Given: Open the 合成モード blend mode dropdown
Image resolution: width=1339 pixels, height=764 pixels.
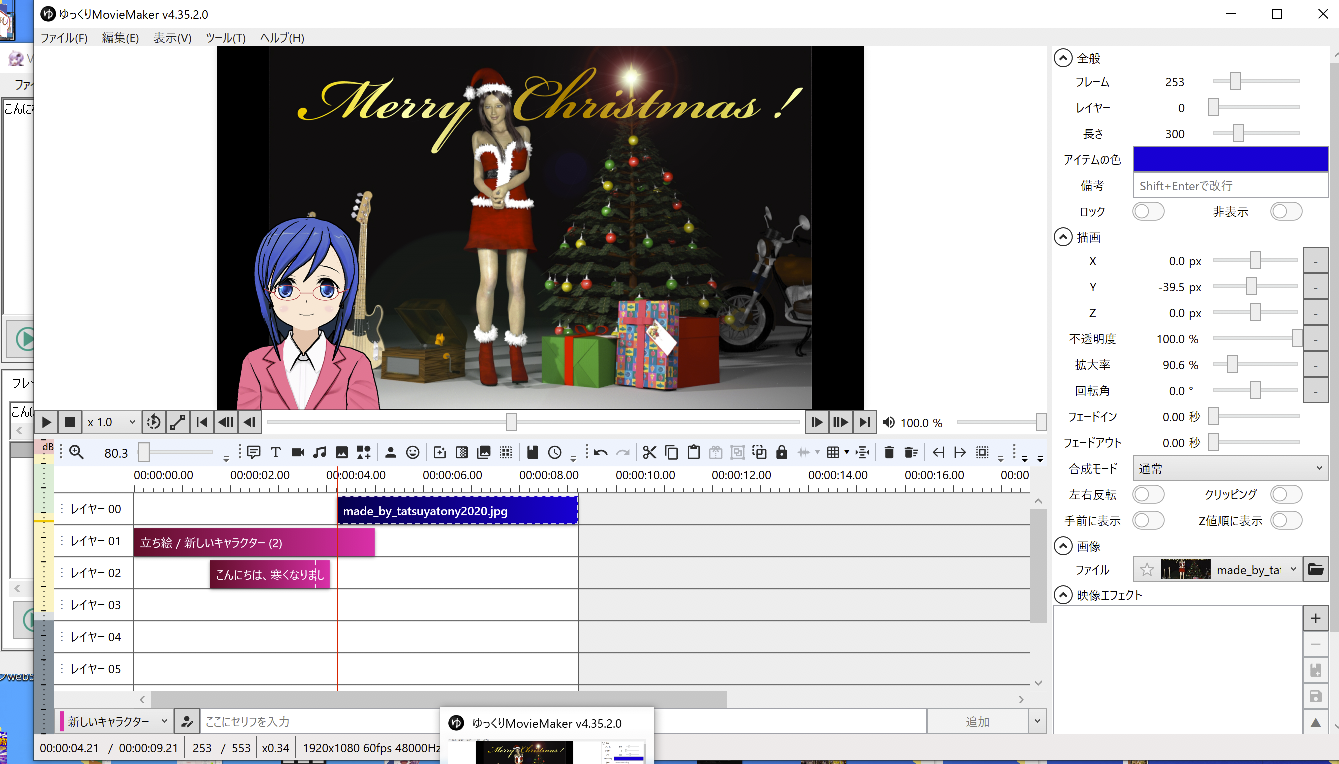Looking at the screenshot, I should (x=1230, y=468).
